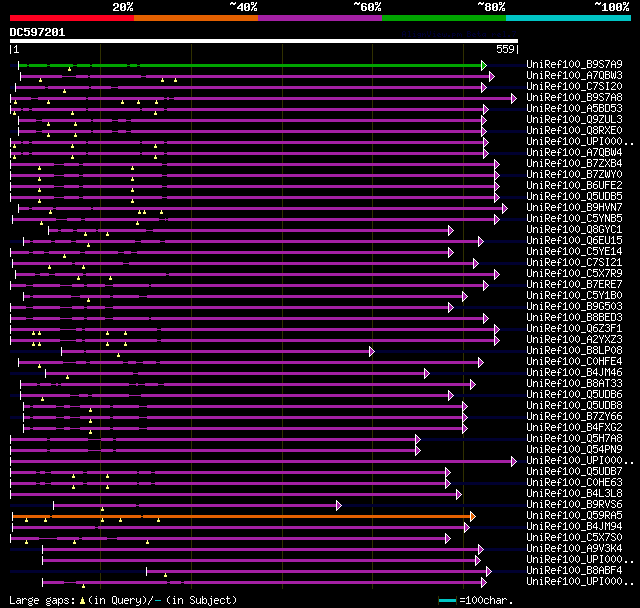This screenshot has width=640, height=608.
Task: Select the UniRef100_B4FXG2 label
Action: coord(574,428)
